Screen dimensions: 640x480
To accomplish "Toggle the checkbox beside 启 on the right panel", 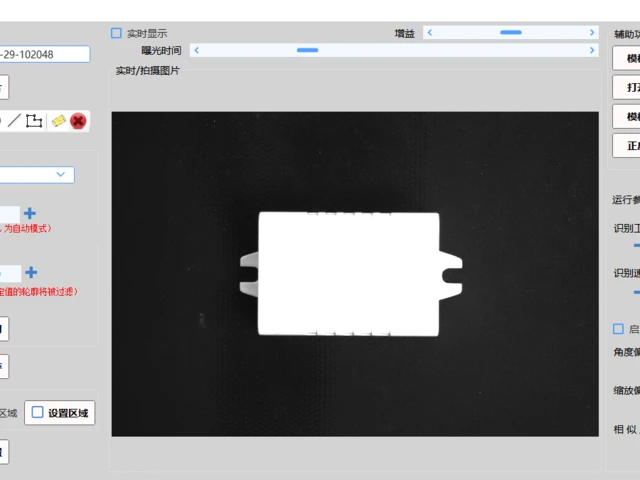I will coord(618,329).
